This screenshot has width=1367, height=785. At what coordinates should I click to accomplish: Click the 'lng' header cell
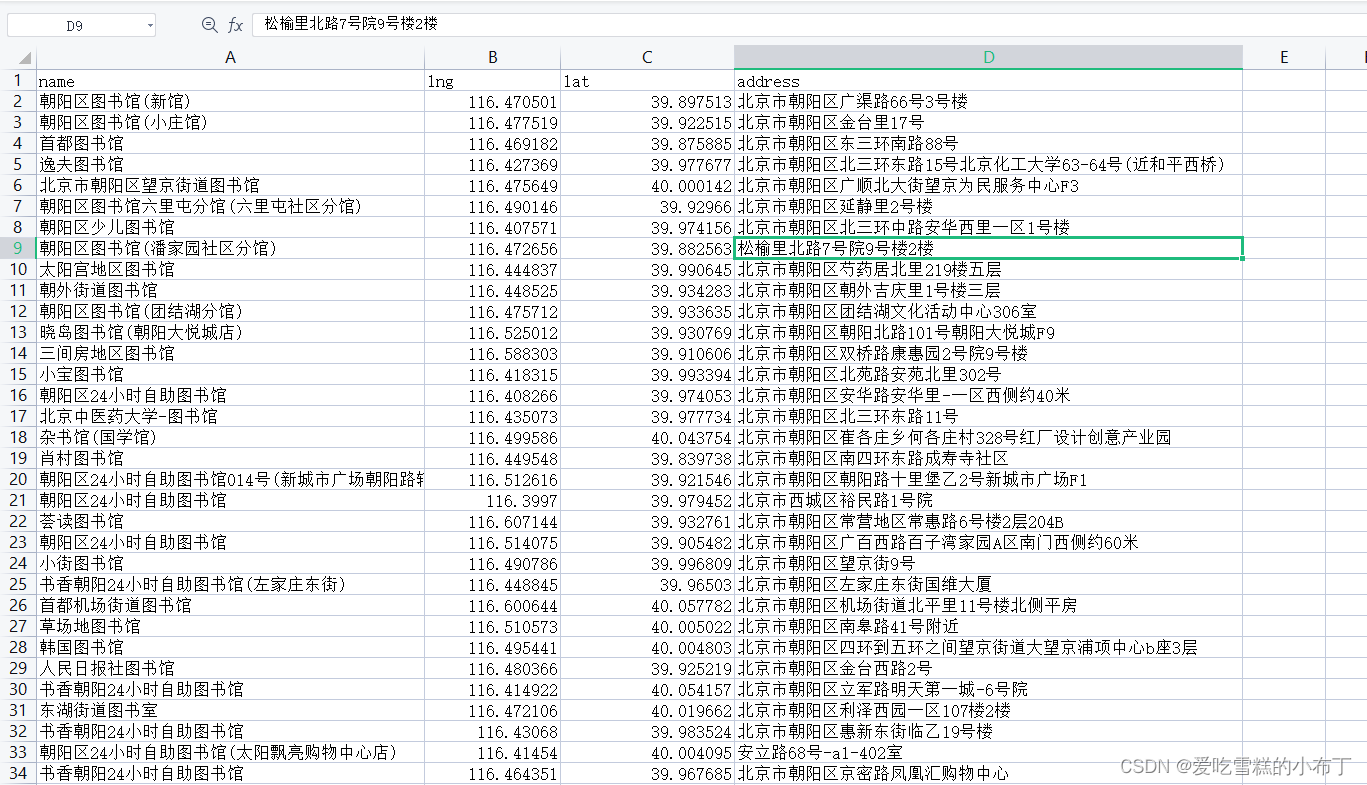coord(492,81)
